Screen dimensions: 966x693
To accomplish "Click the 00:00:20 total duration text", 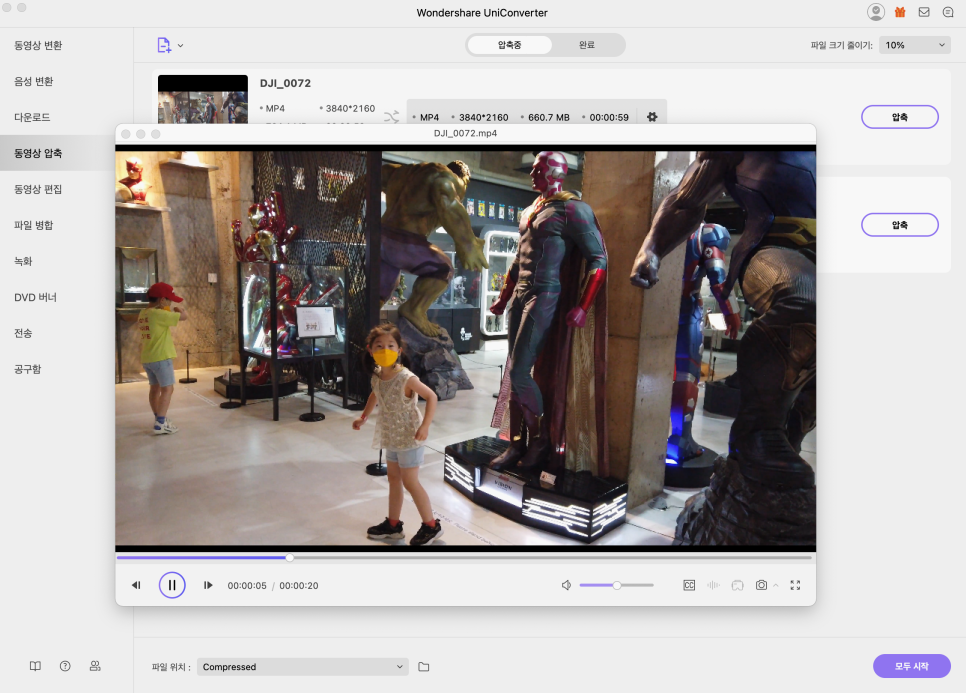I will click(x=299, y=586).
